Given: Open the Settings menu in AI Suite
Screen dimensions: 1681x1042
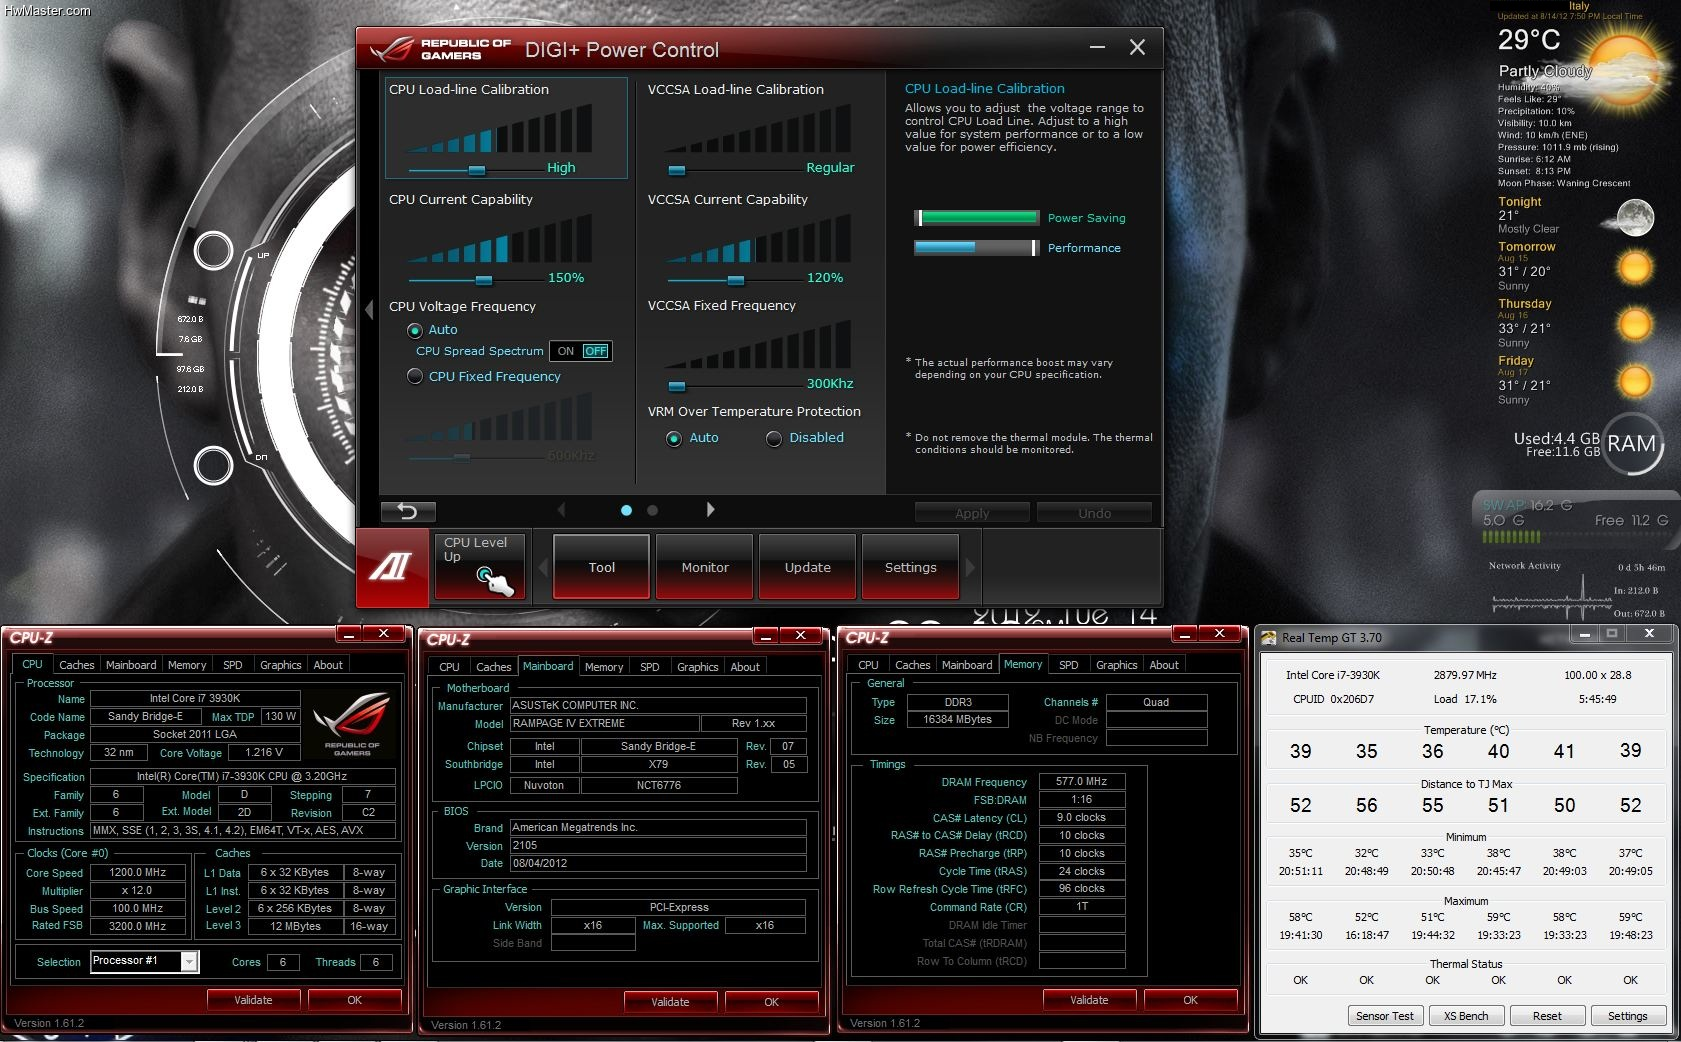Looking at the screenshot, I should pyautogui.click(x=911, y=567).
